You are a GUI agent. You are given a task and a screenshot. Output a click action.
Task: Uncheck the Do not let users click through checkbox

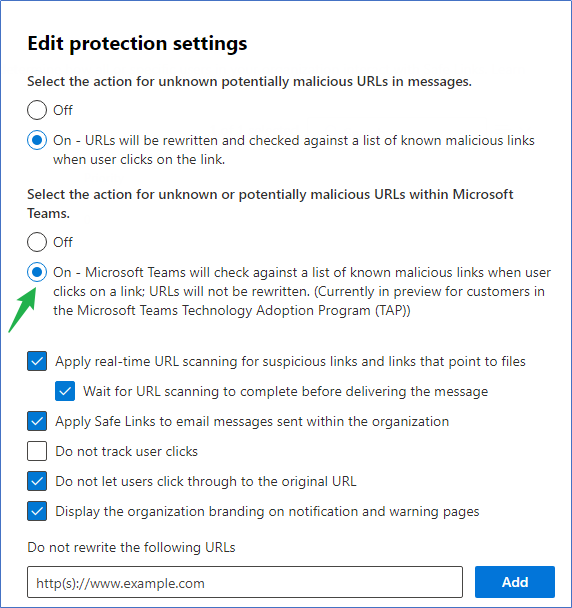pos(37,481)
